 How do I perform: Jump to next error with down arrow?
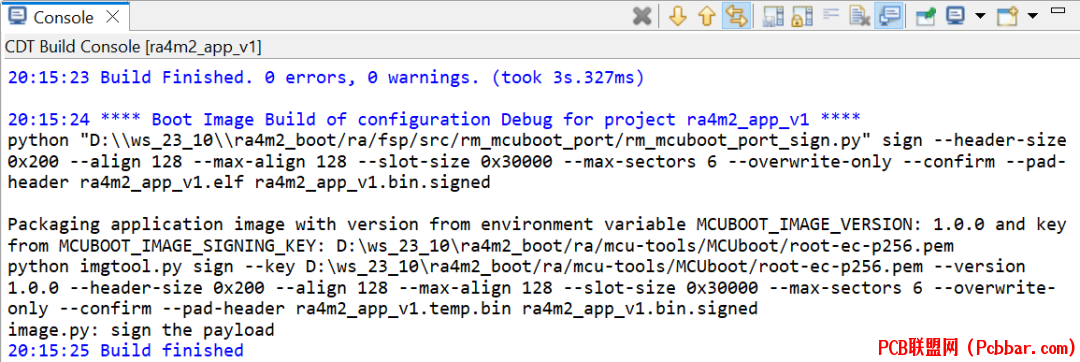[678, 16]
